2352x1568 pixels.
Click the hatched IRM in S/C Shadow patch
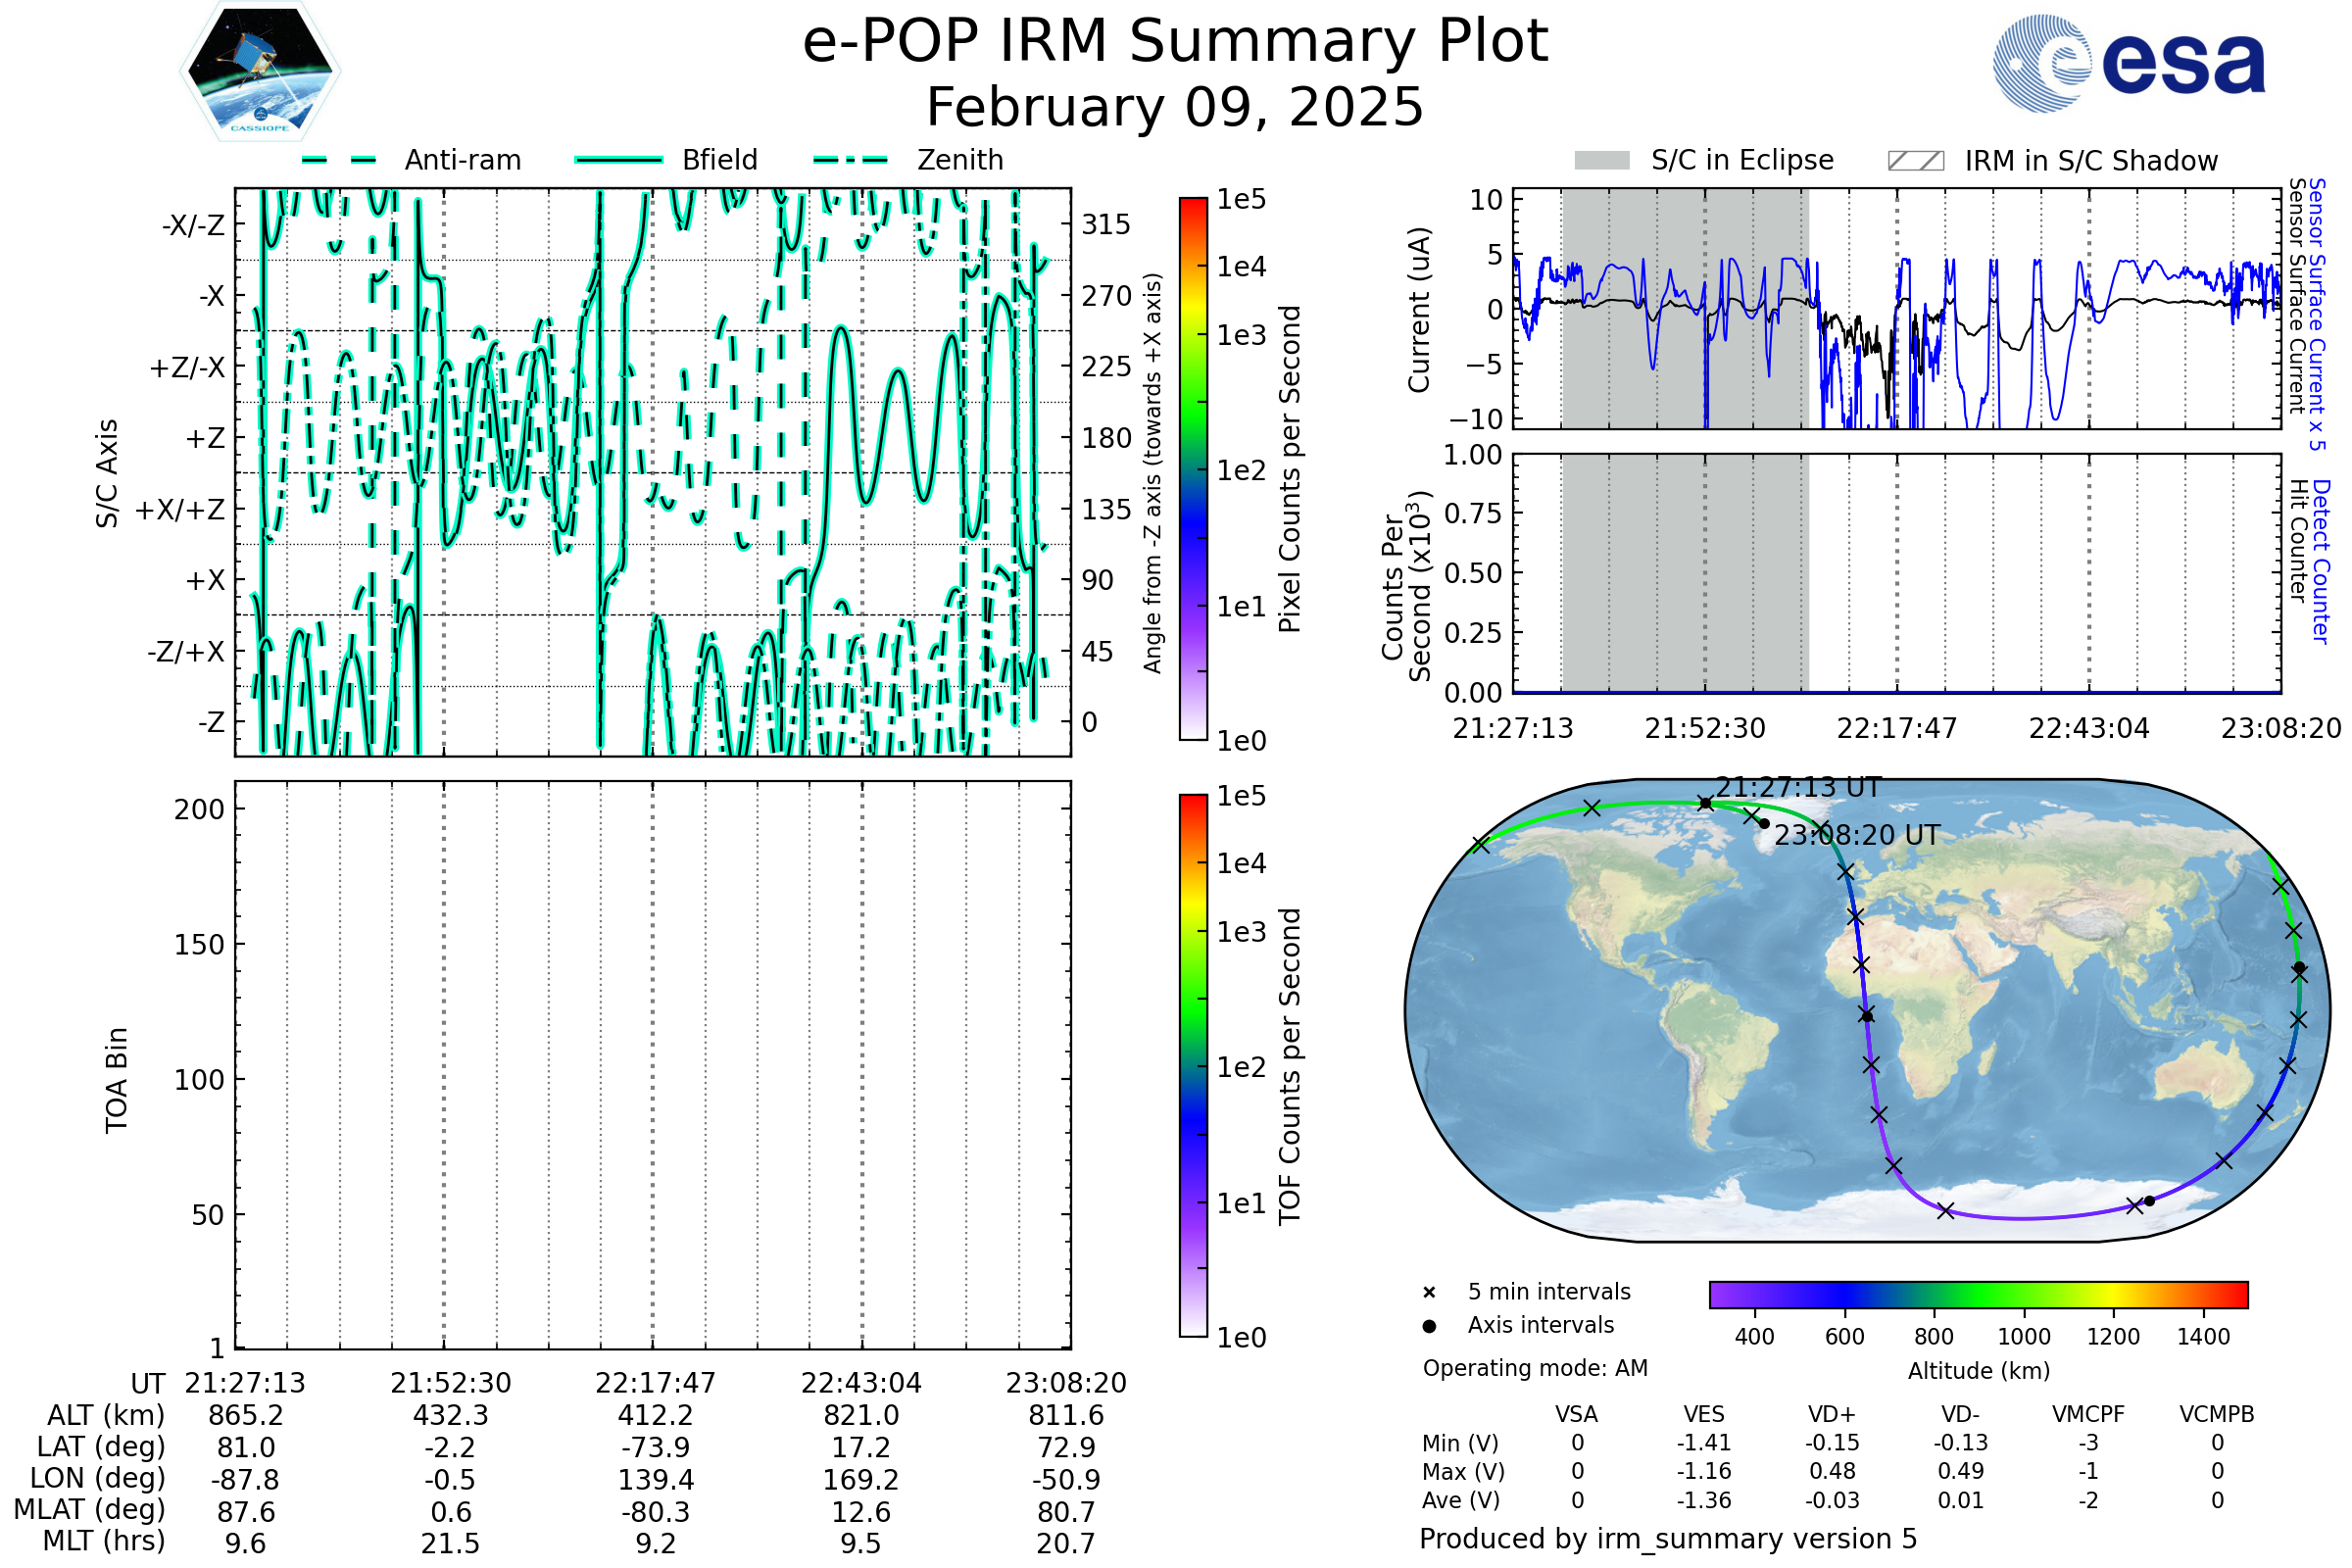1915,161
